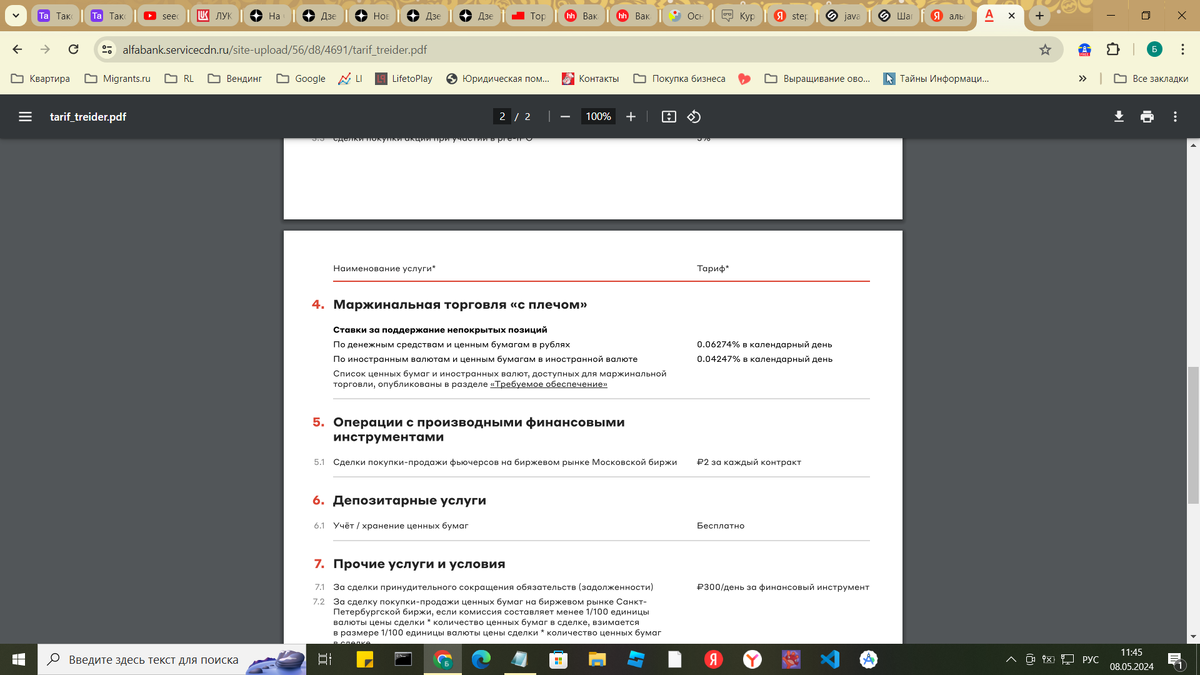Open the PDF viewer's more options menu
The image size is (1200, 675).
click(1175, 116)
